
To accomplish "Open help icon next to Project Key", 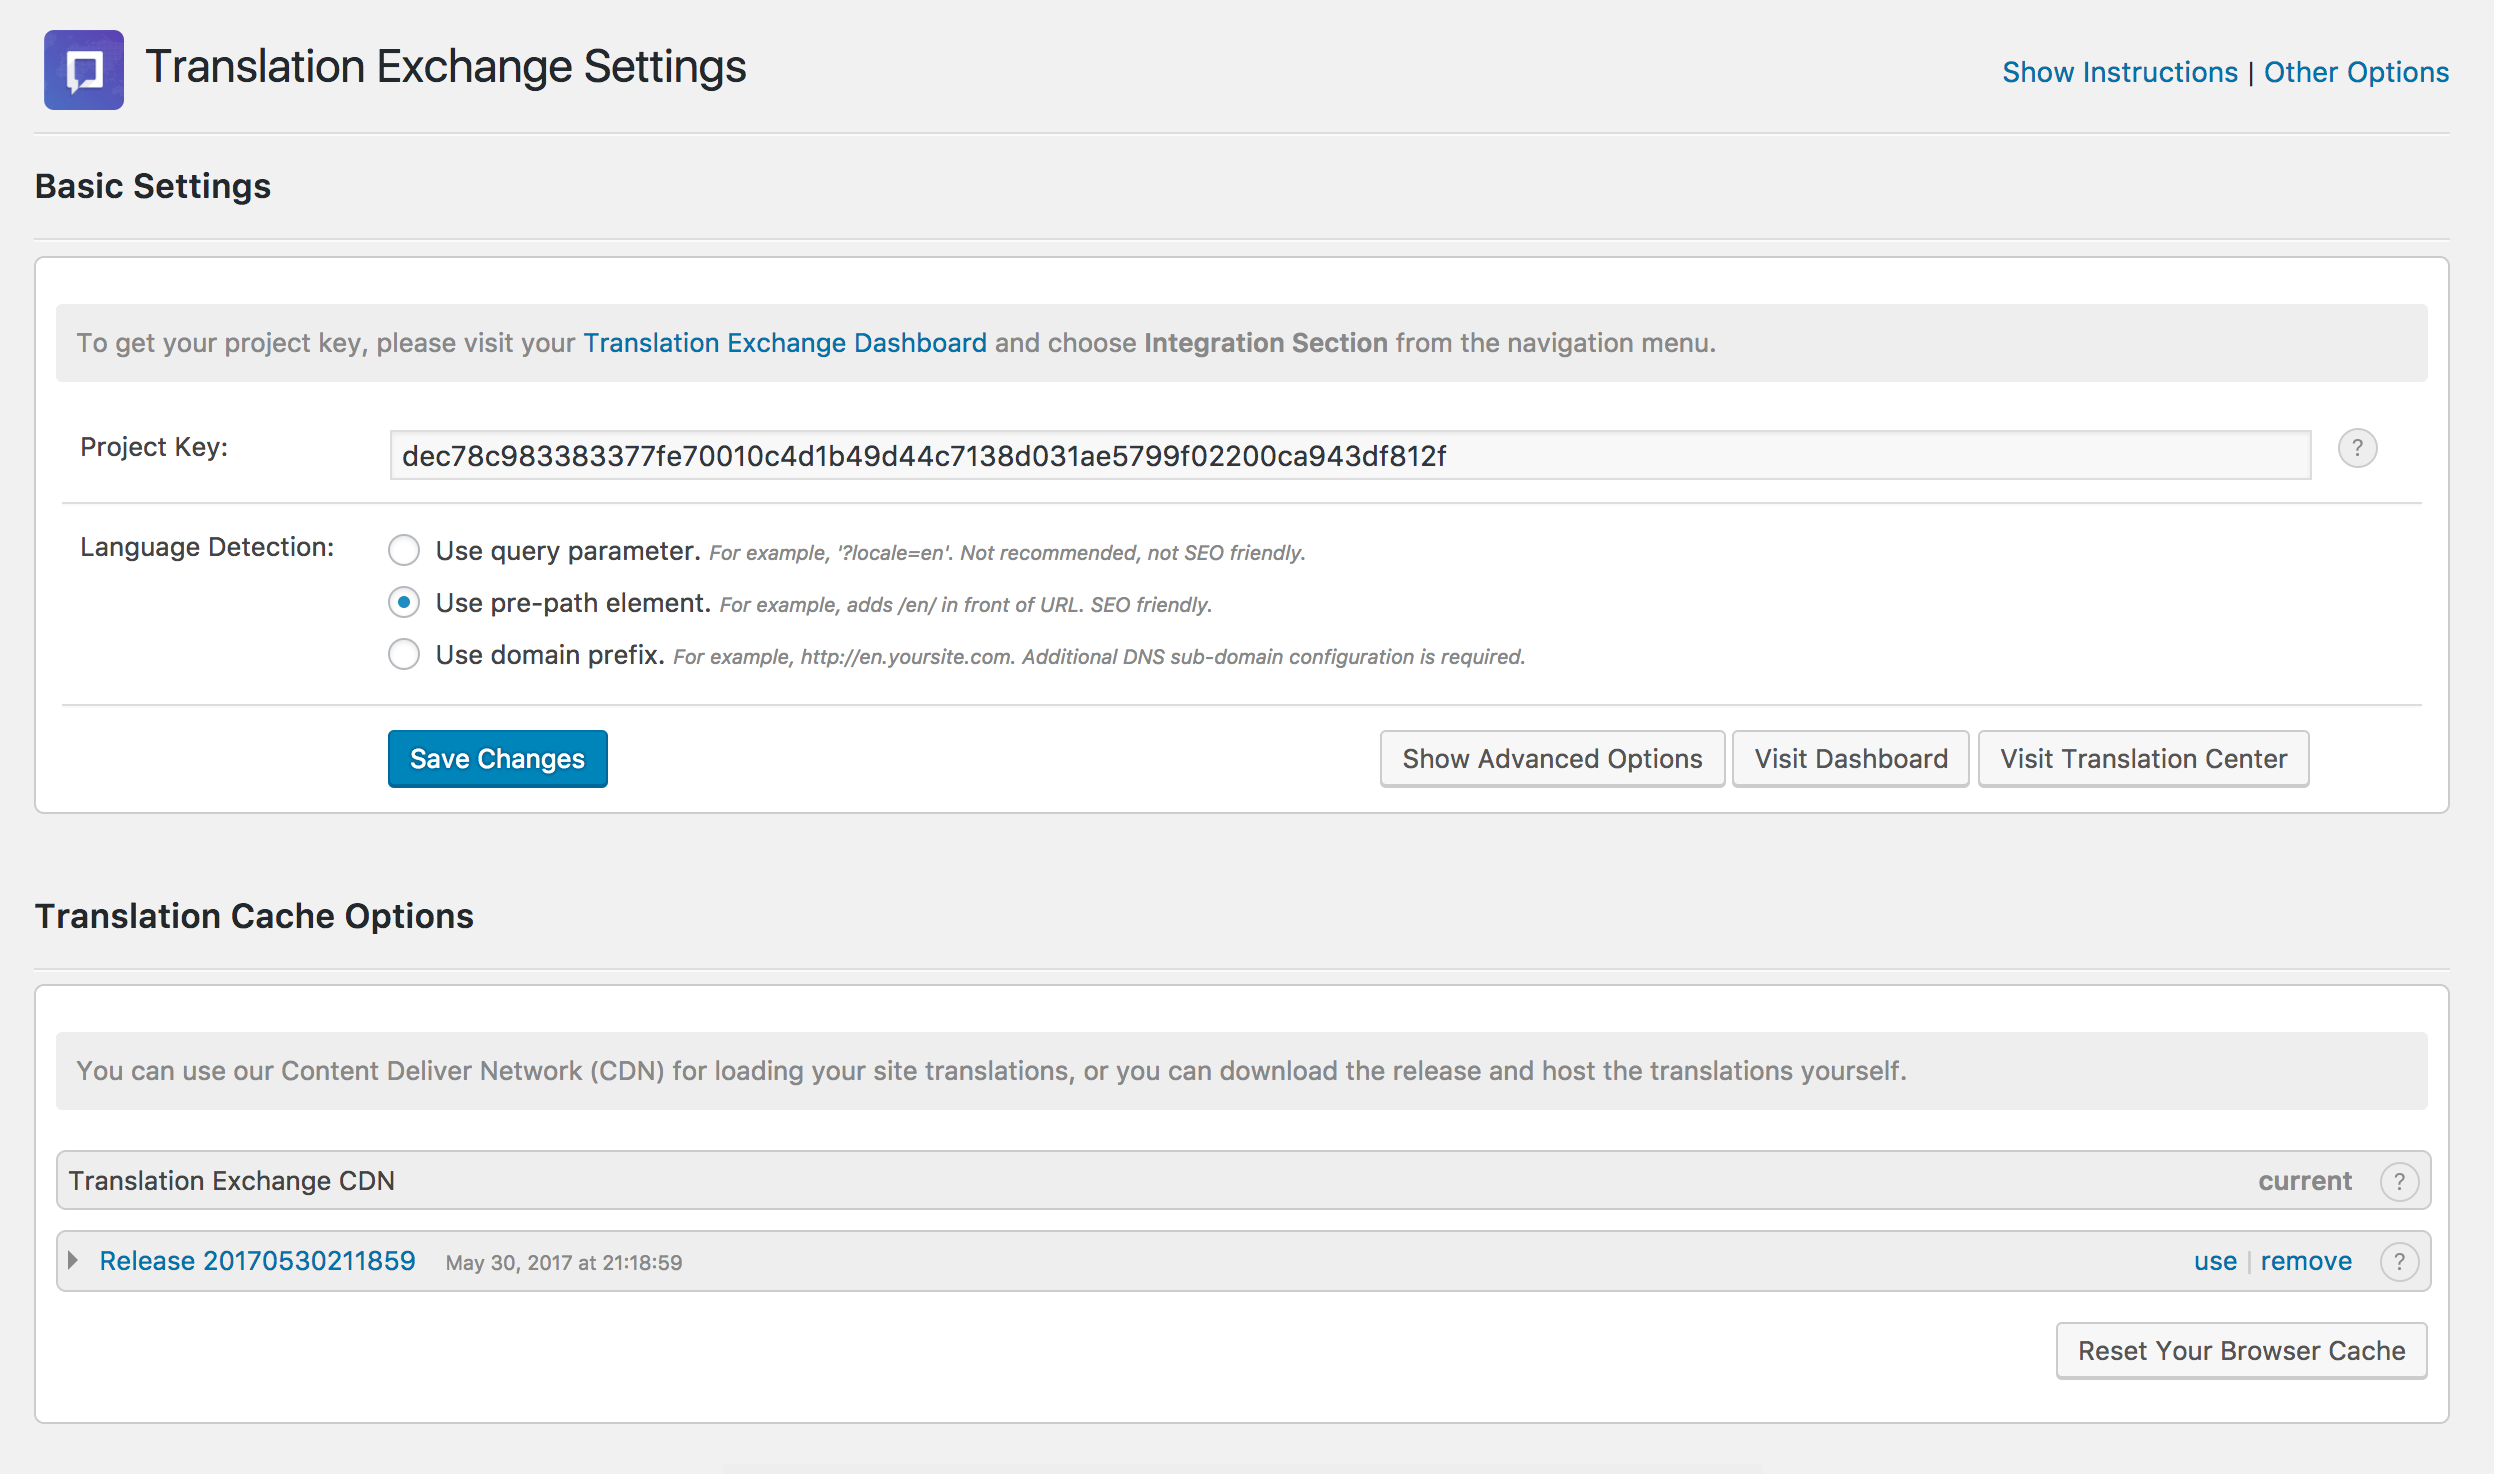I will [2357, 448].
